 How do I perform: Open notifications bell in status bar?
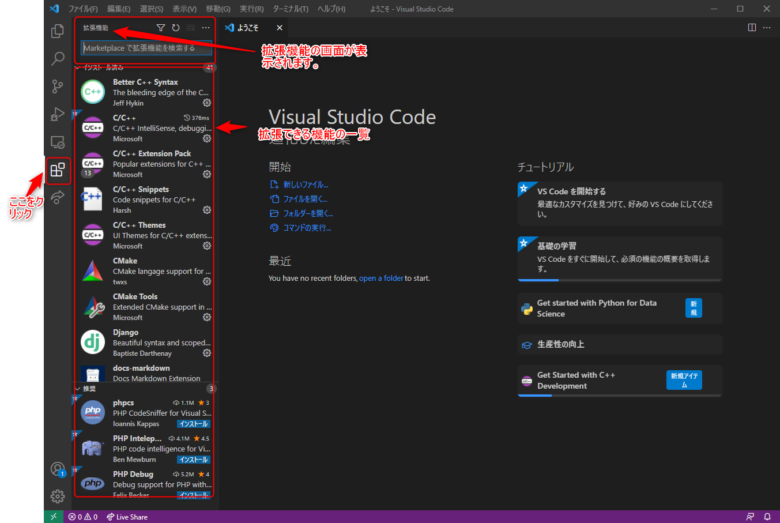point(767,517)
